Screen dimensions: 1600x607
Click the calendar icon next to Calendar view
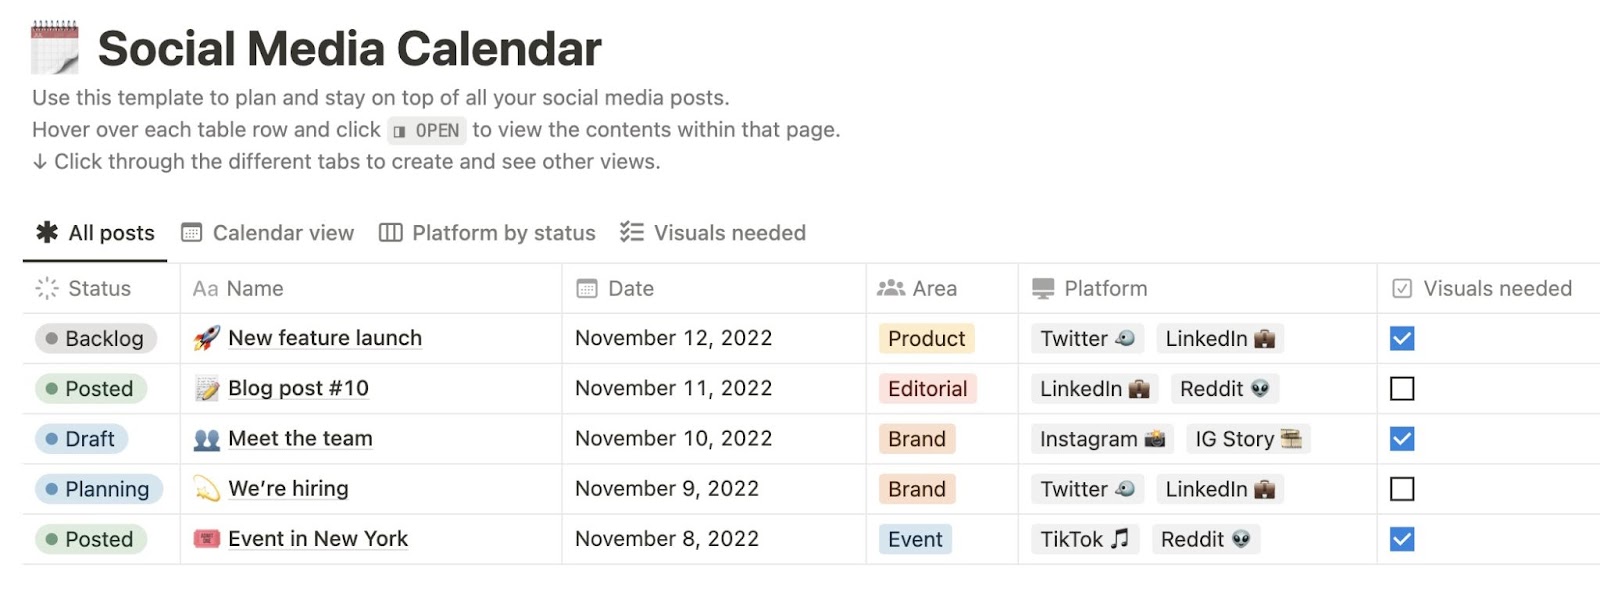tap(190, 232)
